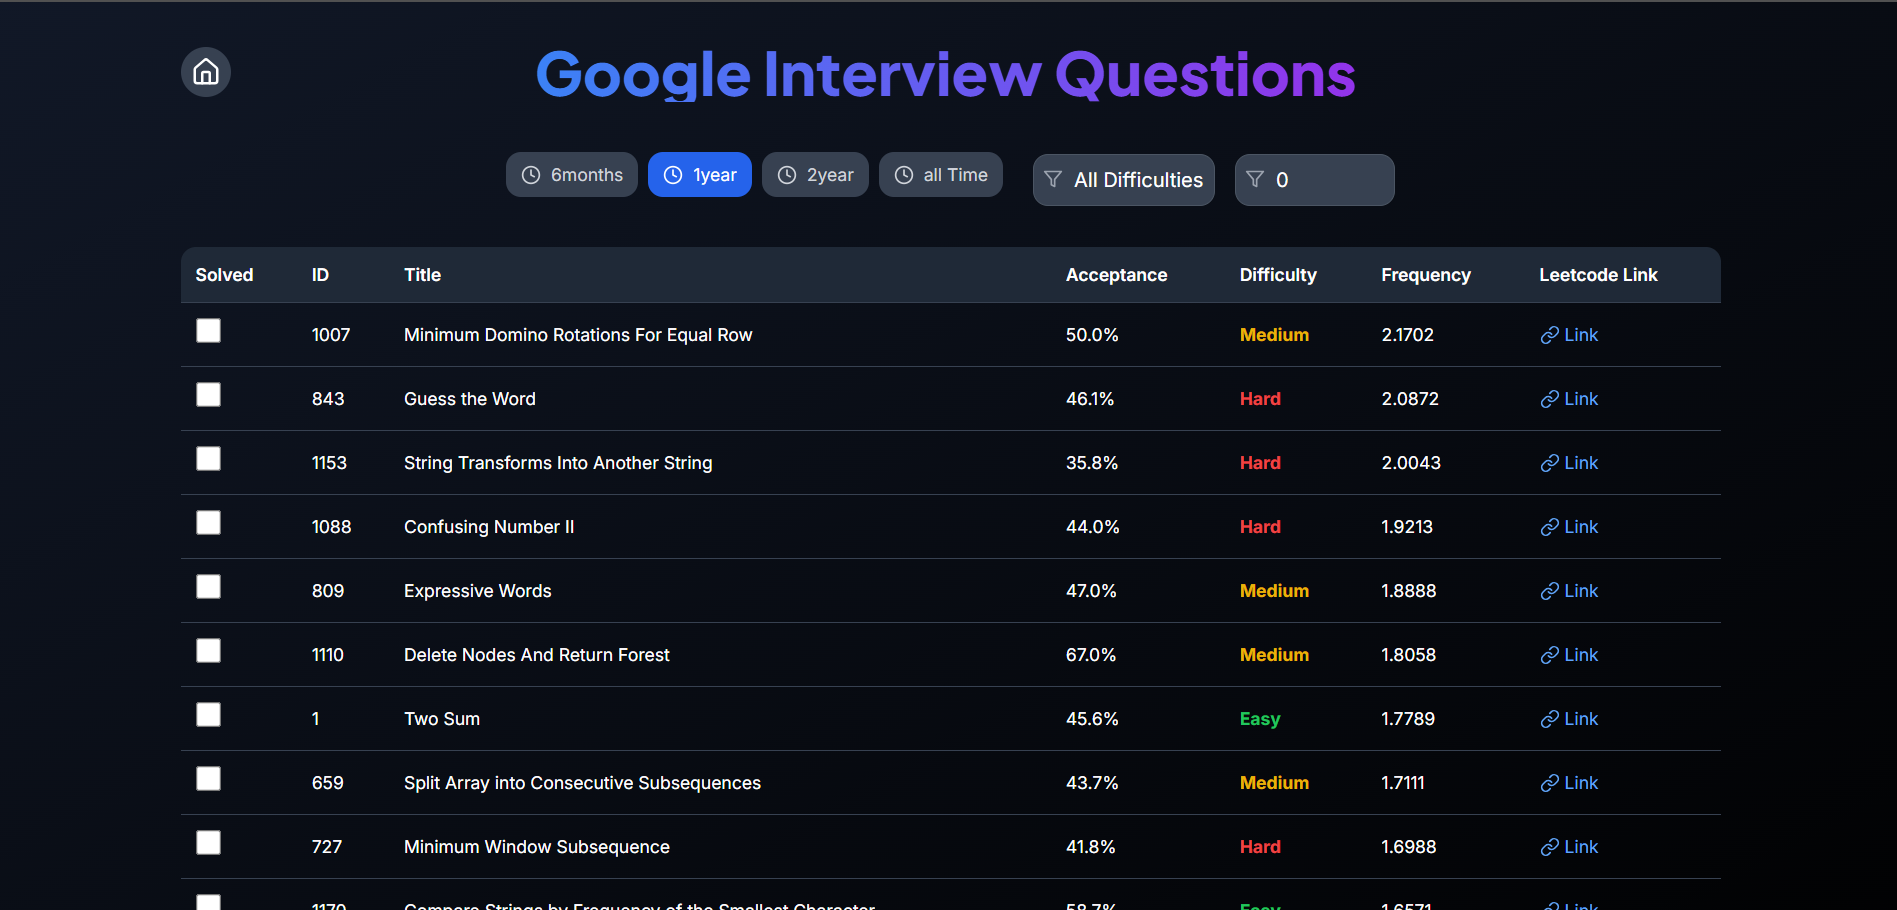Click the Solved column header
The height and width of the screenshot is (910, 1897).
224,275
